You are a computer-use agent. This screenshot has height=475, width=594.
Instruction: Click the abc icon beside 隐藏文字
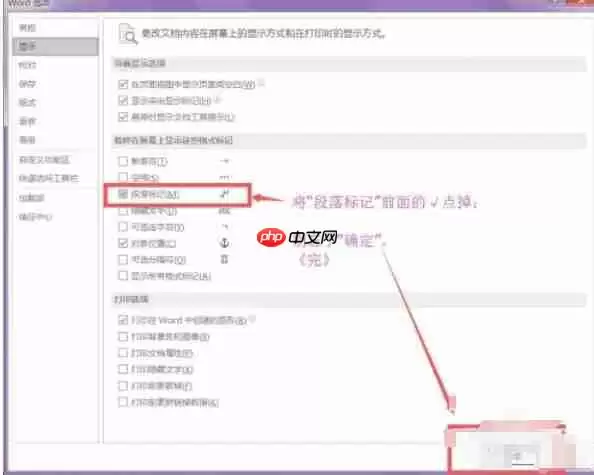pyautogui.click(x=225, y=211)
